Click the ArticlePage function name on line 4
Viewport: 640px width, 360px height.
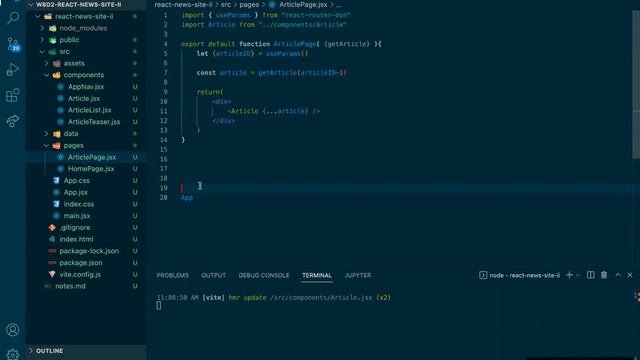295,44
